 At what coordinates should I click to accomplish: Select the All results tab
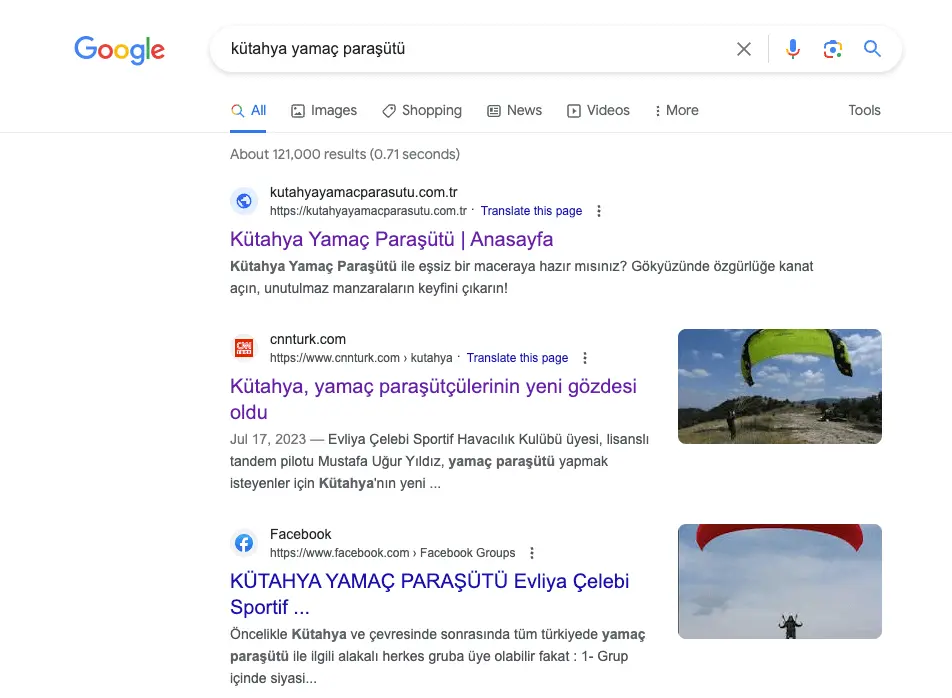coord(248,110)
